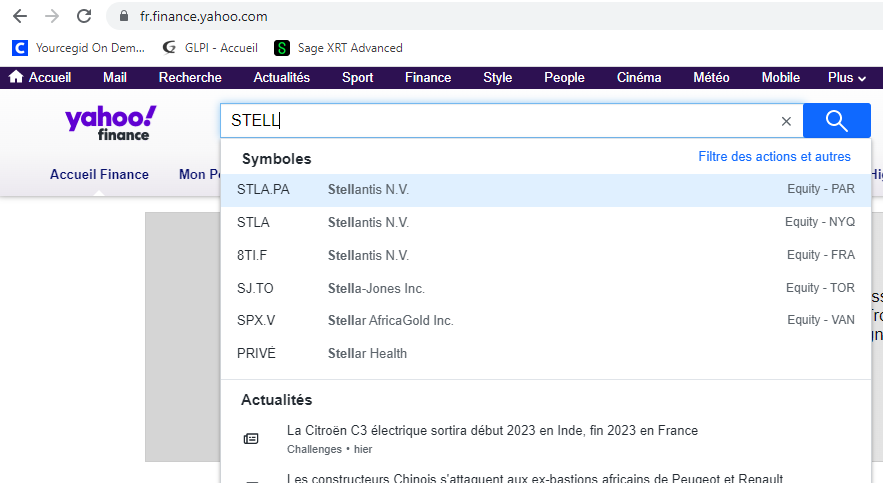Click the Accueil home icon in Yahoo bar

16,77
